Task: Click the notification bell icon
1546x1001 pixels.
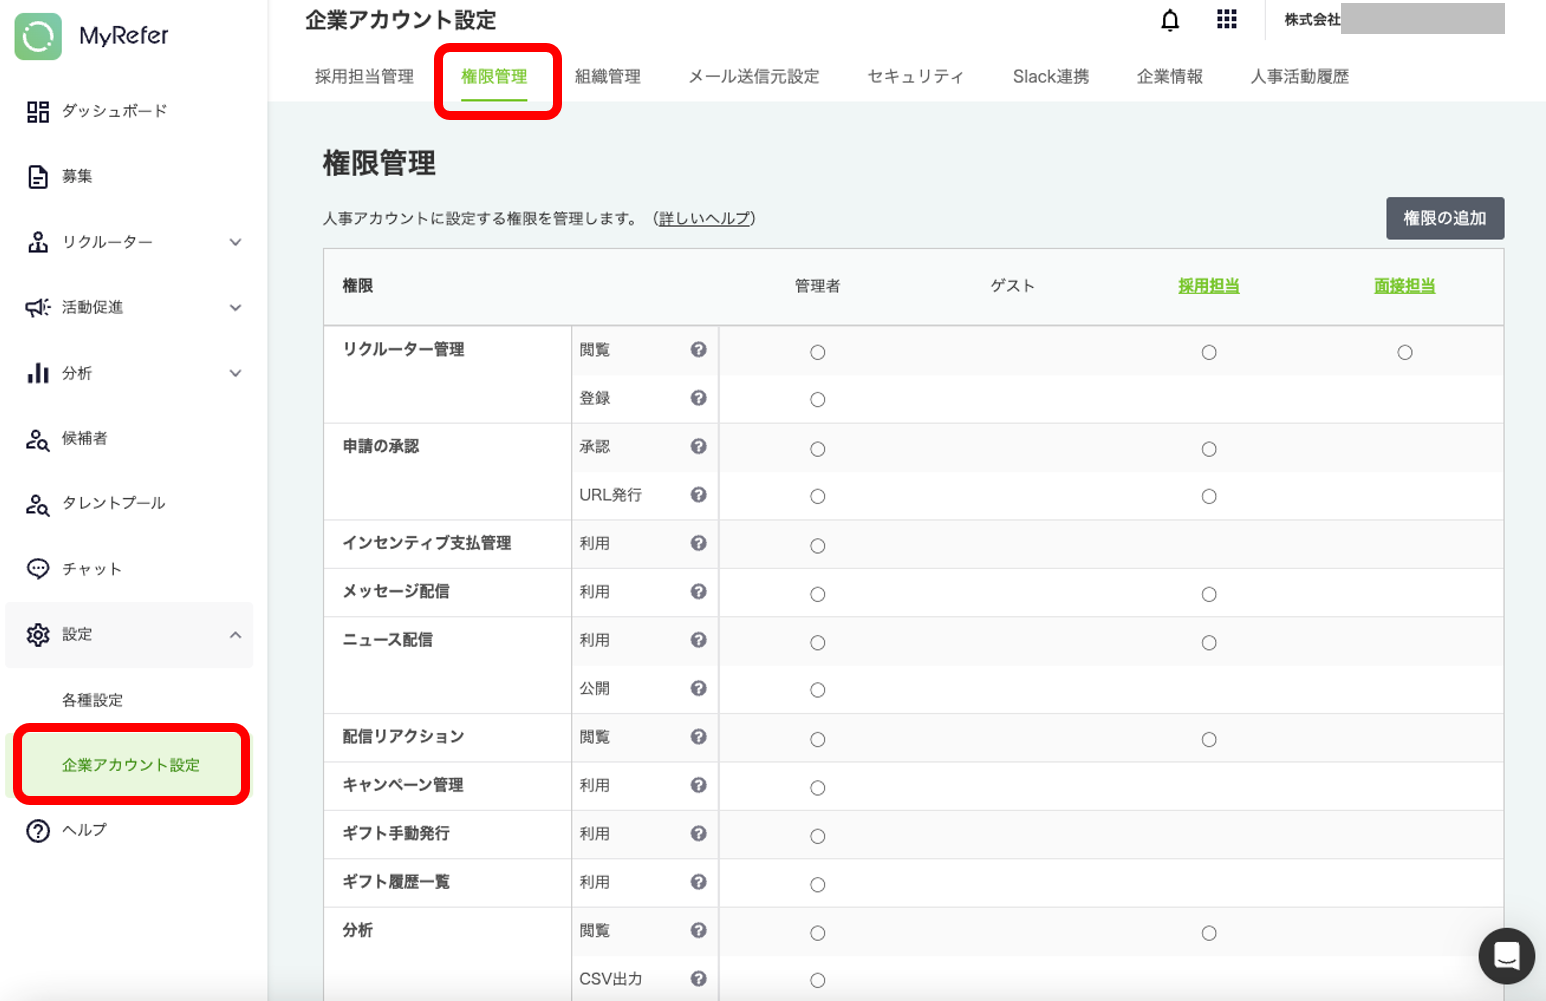Action: 1170,20
